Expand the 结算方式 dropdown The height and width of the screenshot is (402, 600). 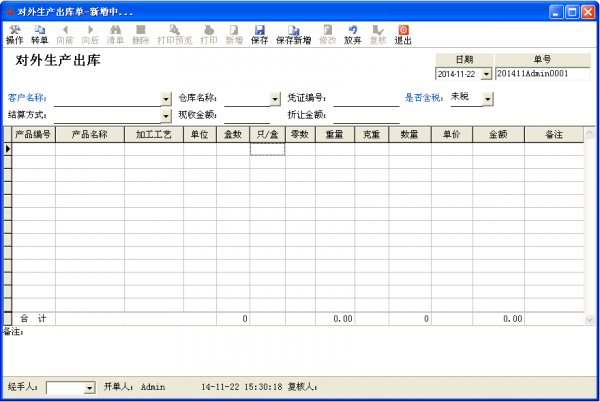[166, 116]
